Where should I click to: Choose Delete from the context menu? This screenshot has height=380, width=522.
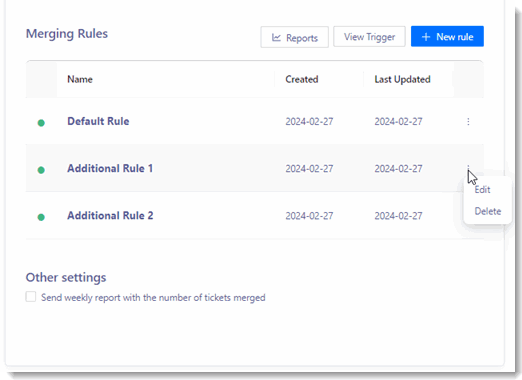click(x=488, y=211)
